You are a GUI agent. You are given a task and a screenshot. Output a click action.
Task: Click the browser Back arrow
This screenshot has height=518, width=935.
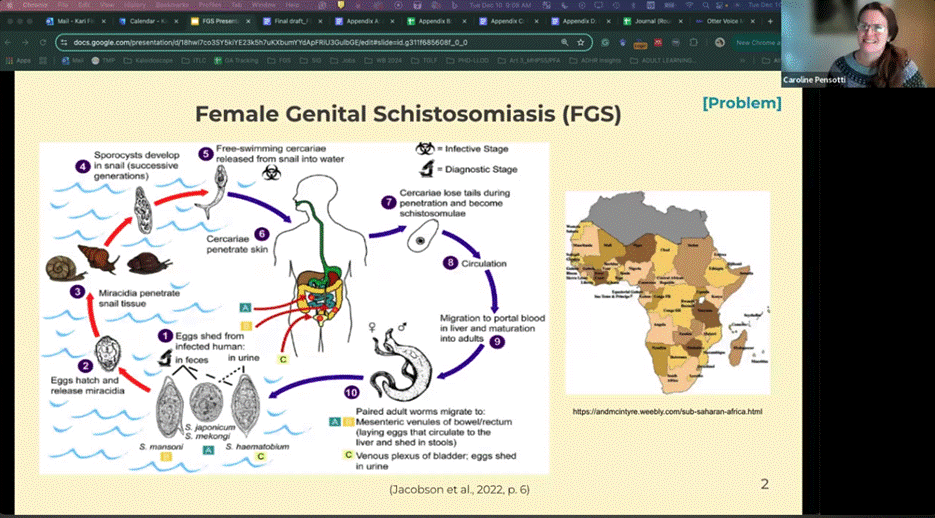8,43
